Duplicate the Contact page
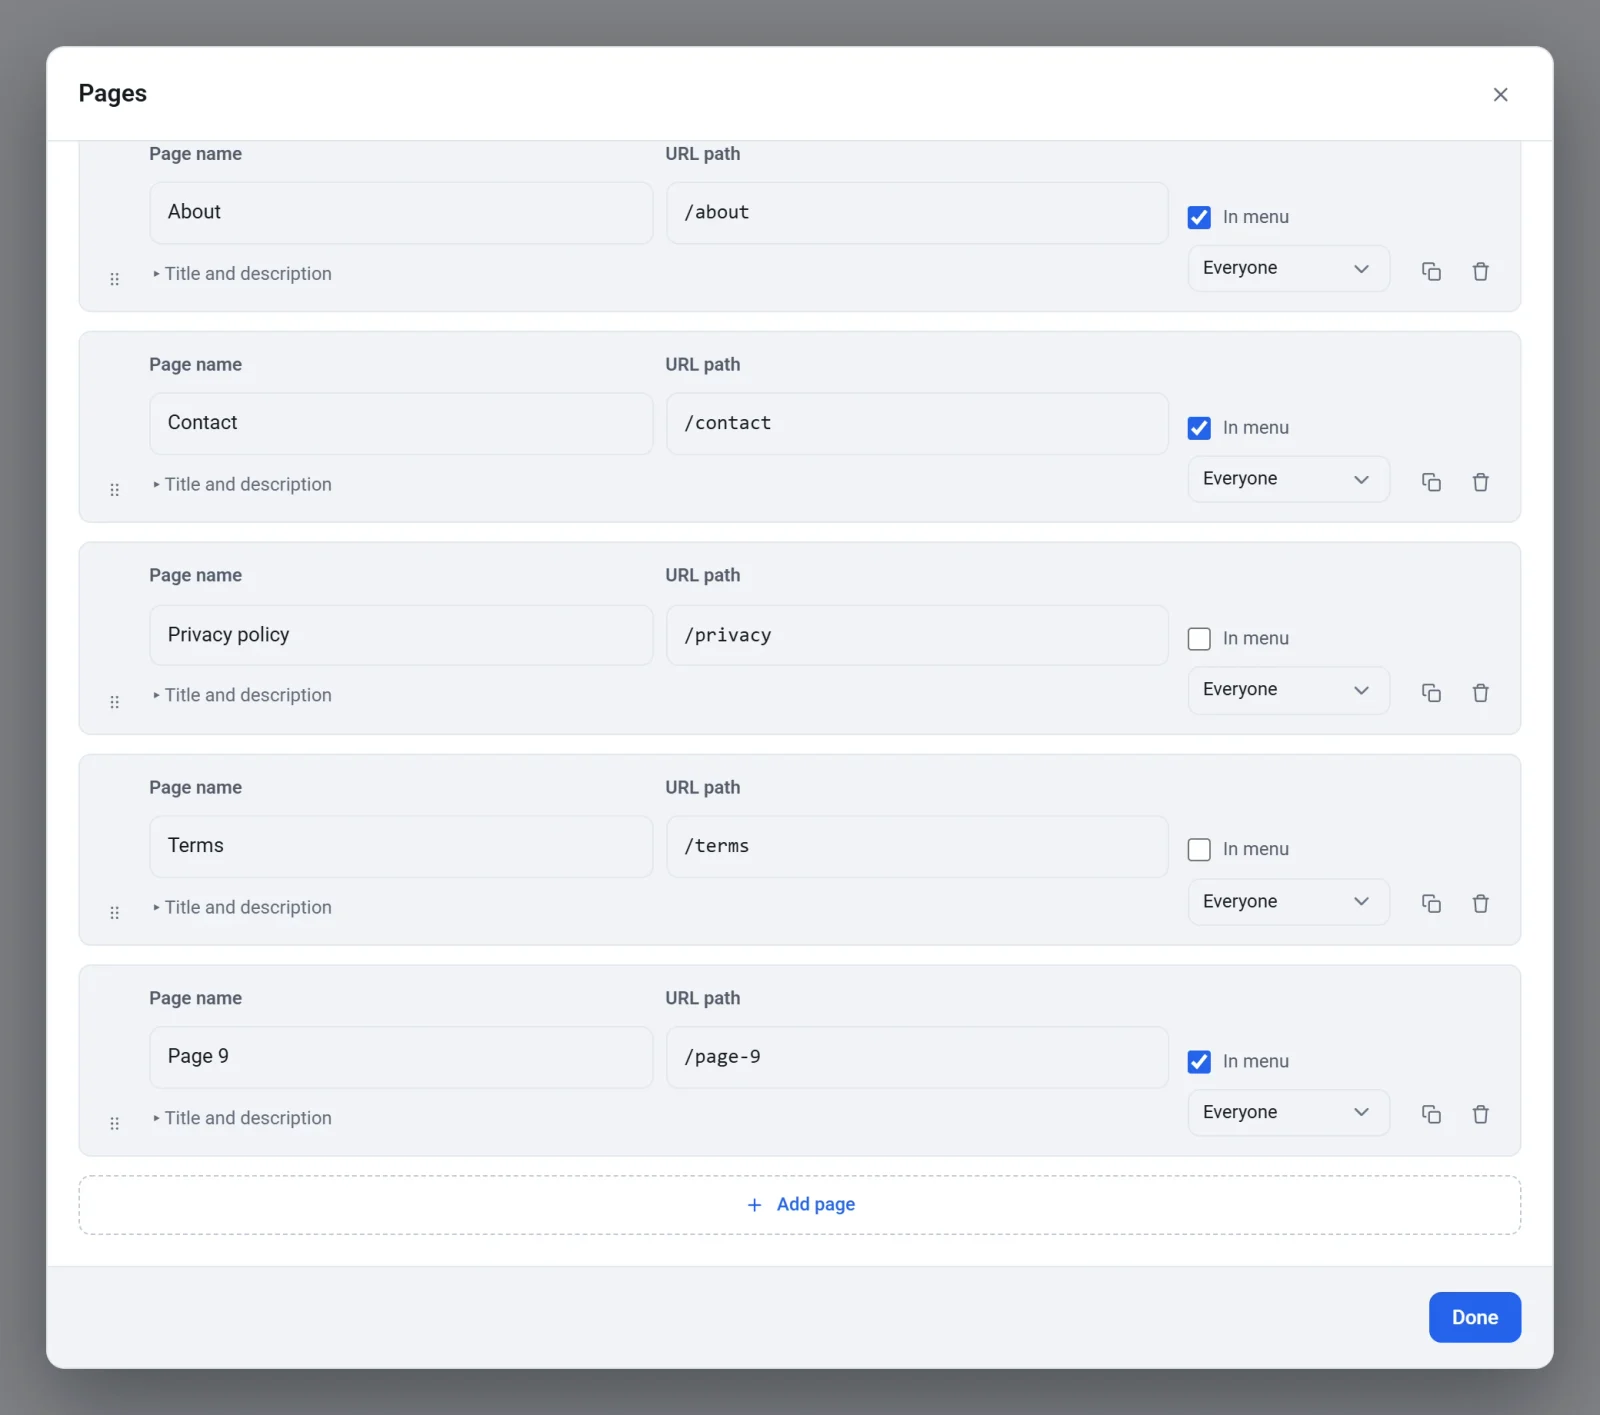The width and height of the screenshot is (1600, 1415). coord(1431,482)
